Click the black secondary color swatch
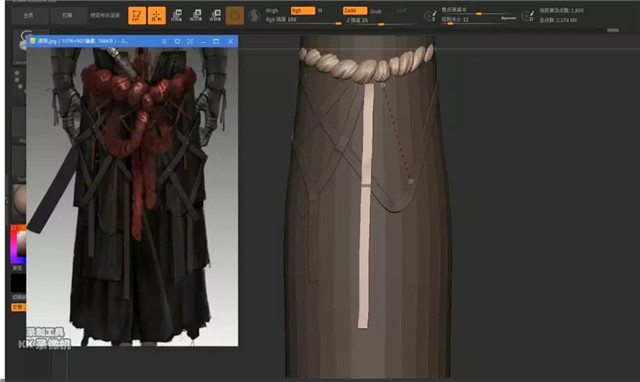This screenshot has width=640, height=382. [x=18, y=282]
